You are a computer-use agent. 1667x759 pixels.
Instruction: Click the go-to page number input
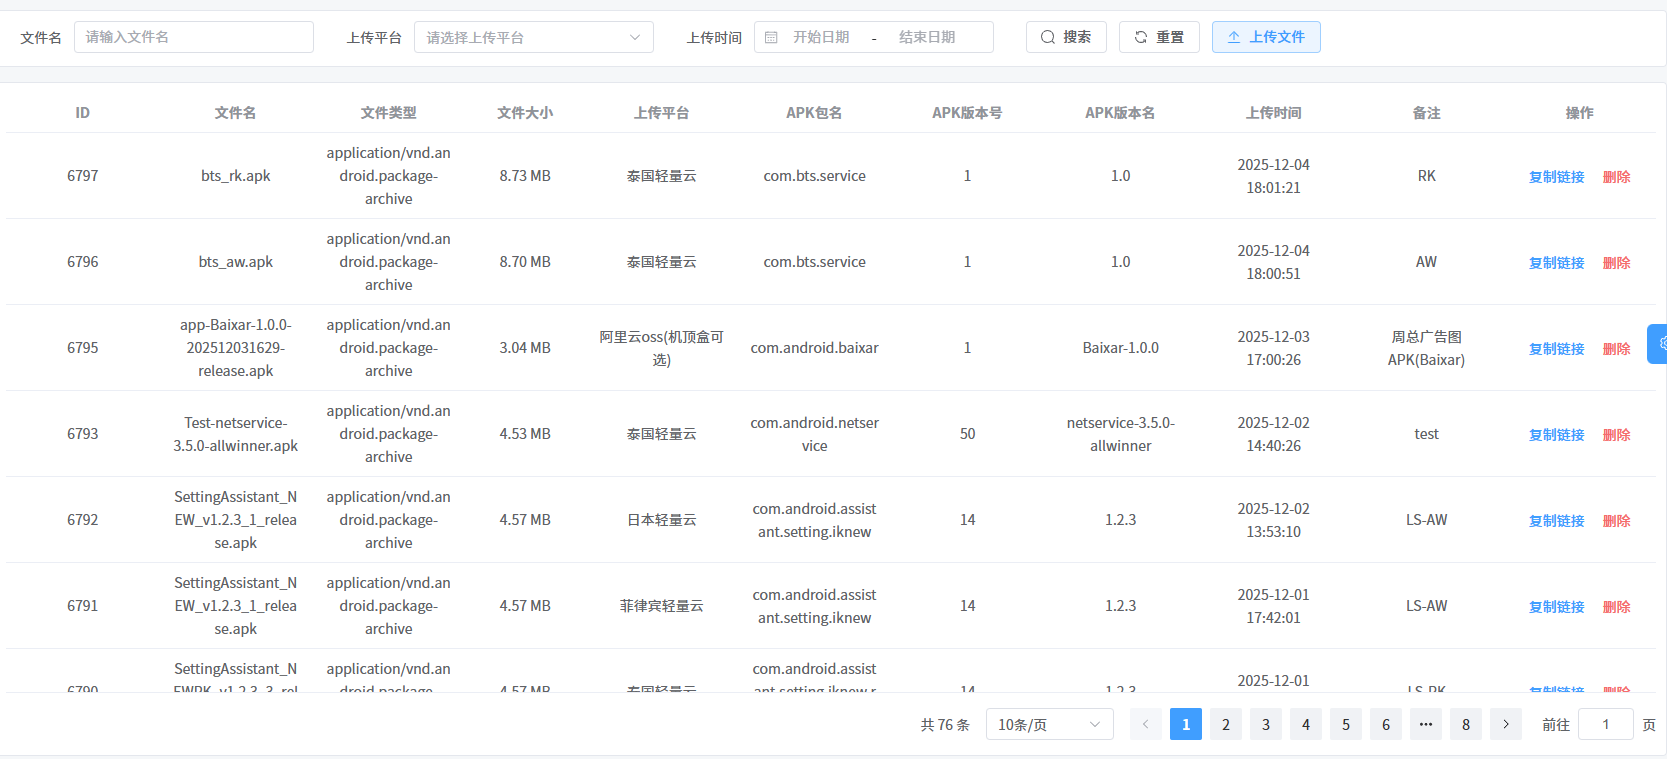(x=1605, y=724)
